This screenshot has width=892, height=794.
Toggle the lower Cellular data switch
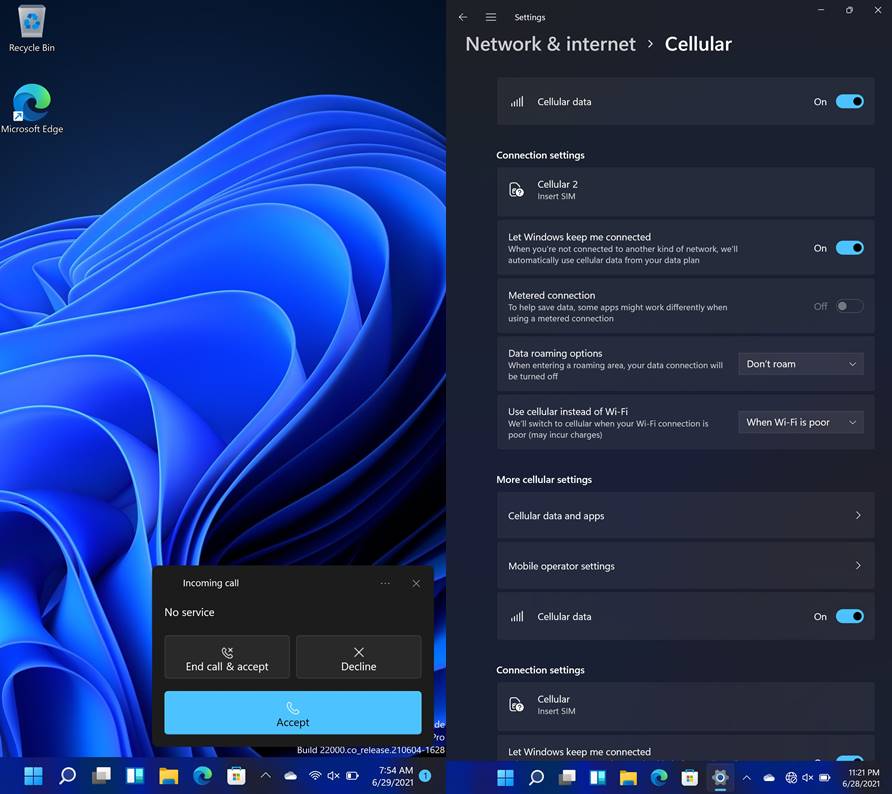pos(849,617)
